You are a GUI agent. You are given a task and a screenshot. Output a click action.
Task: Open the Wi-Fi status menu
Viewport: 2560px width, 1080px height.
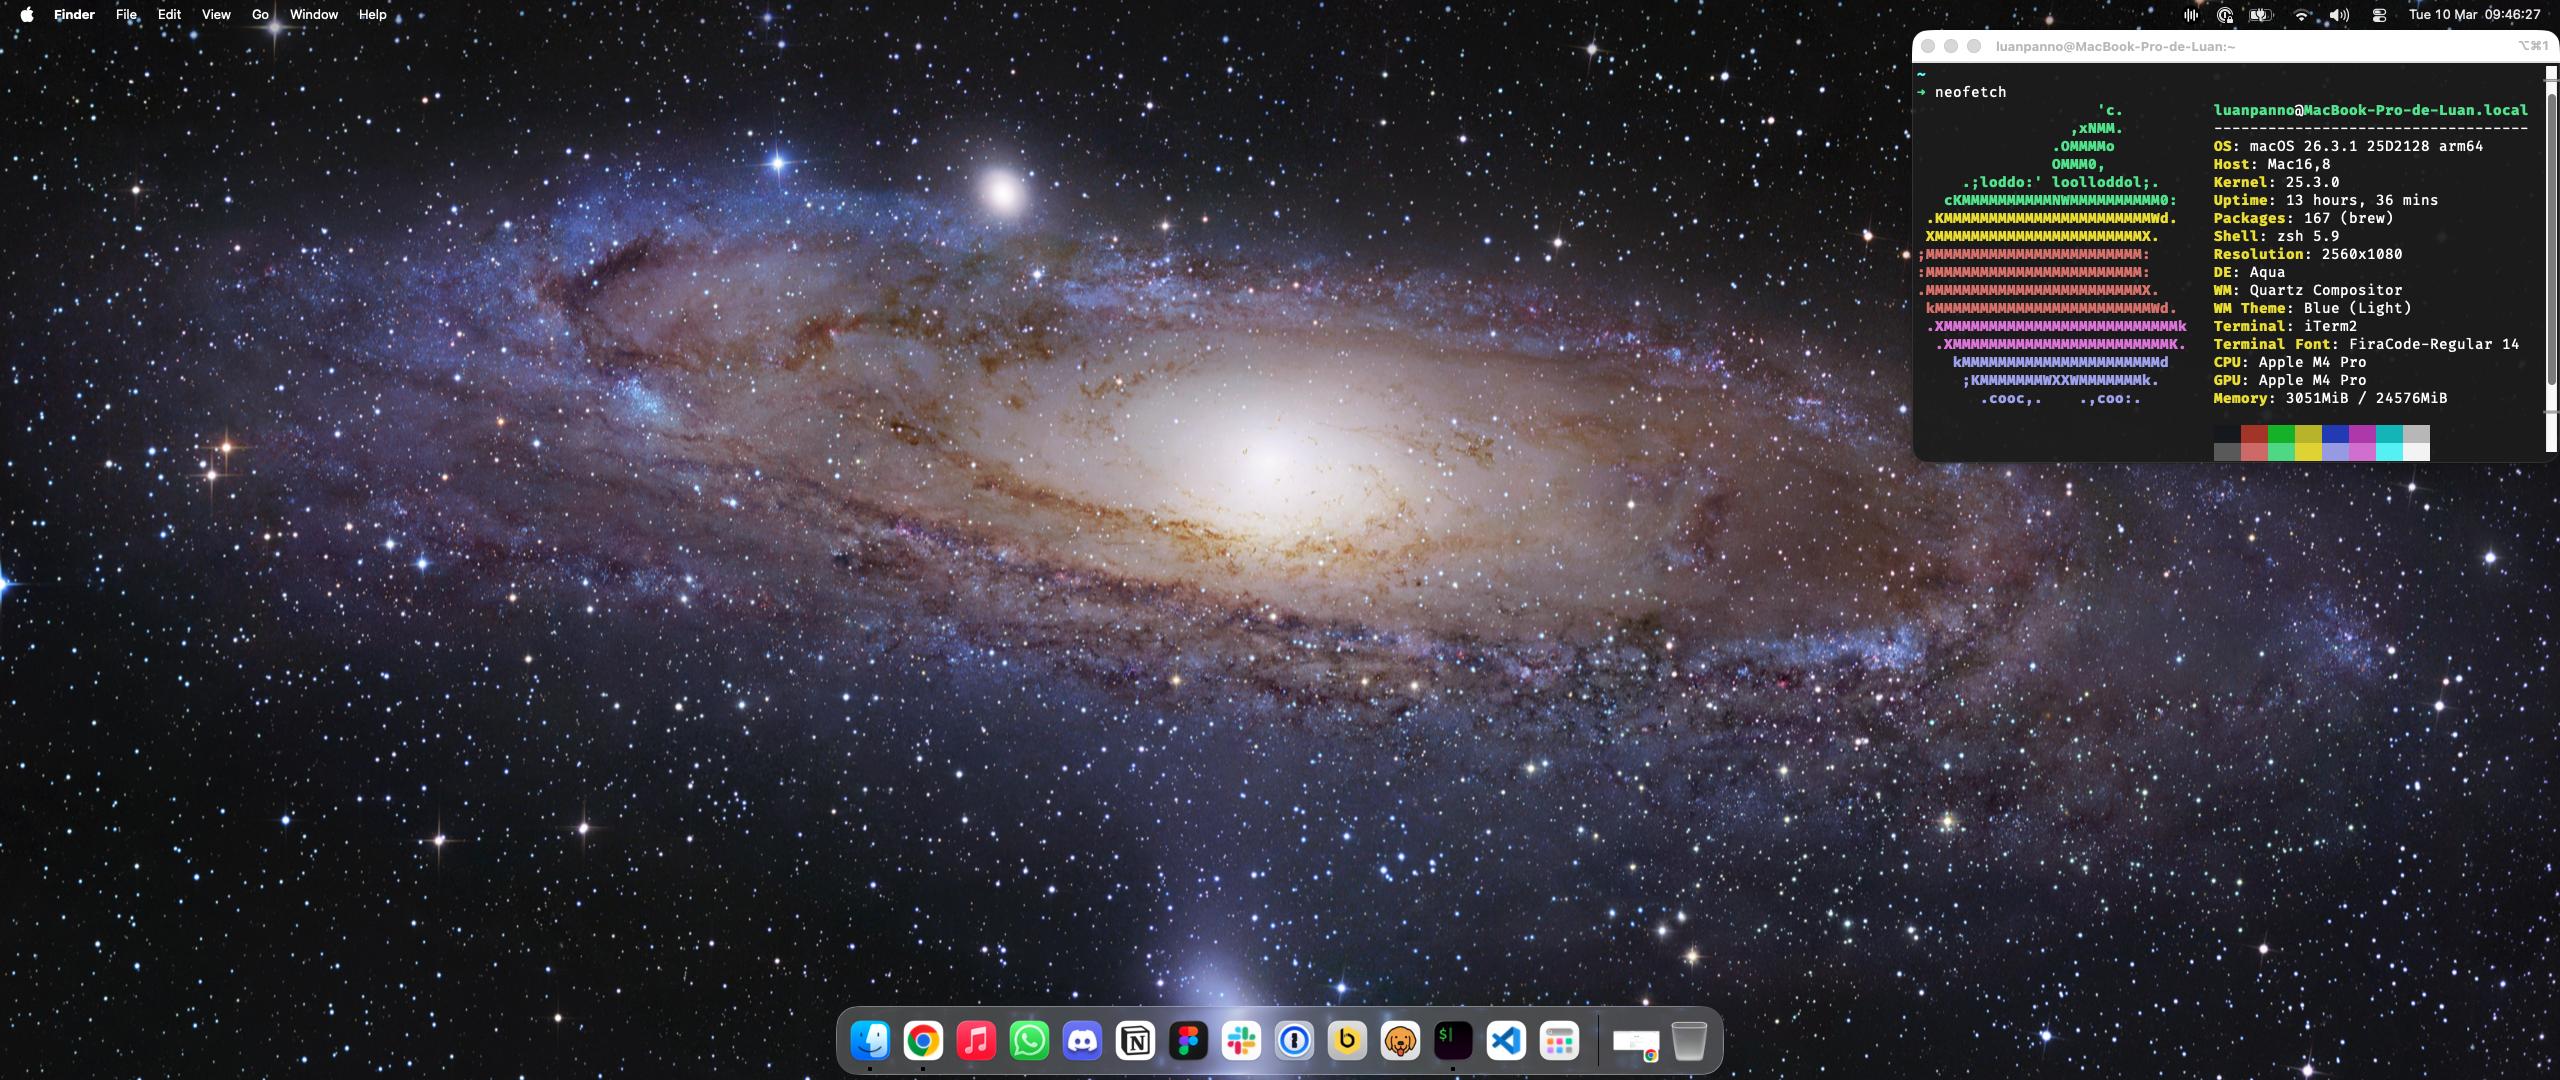click(2301, 15)
